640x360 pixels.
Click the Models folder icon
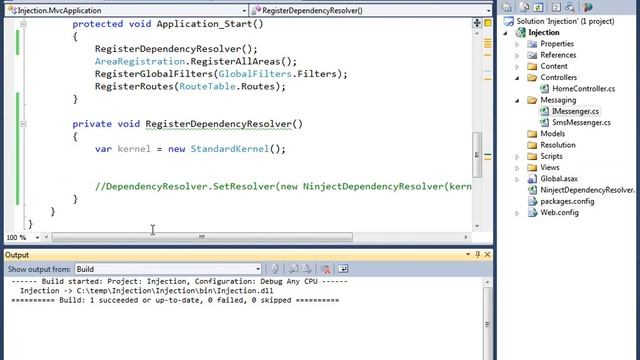click(532, 134)
